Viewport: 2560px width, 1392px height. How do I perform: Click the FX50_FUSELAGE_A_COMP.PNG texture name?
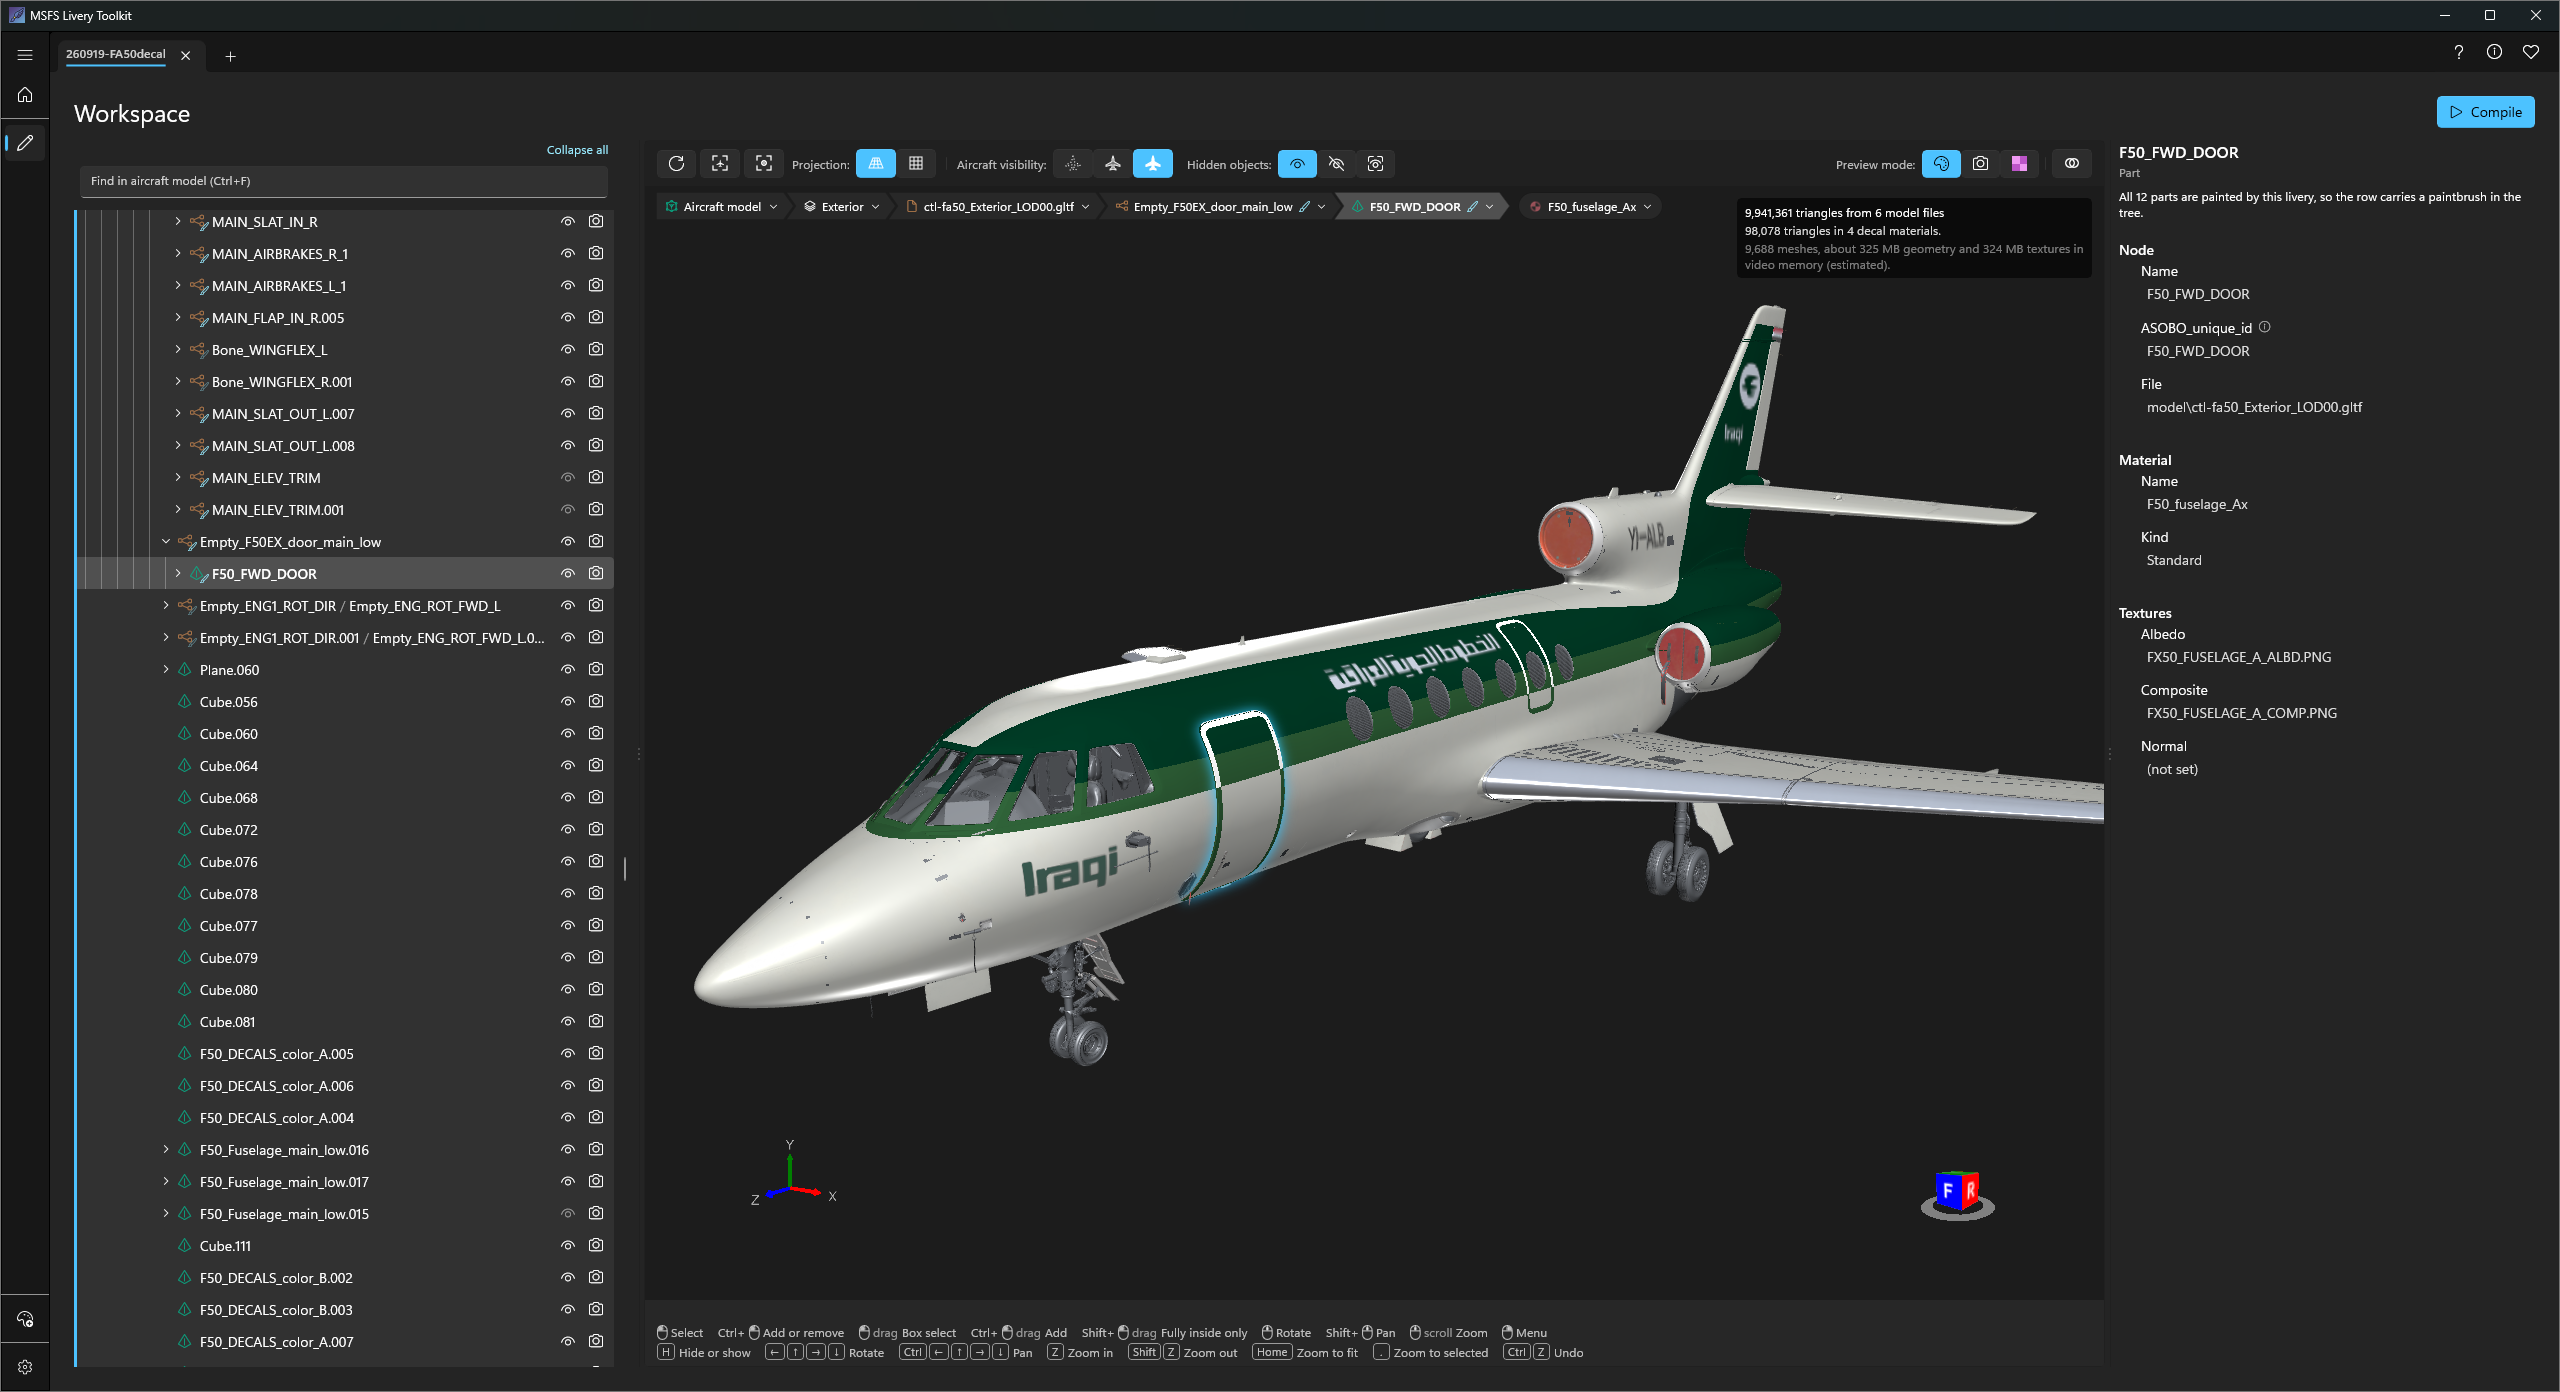[x=2241, y=713]
